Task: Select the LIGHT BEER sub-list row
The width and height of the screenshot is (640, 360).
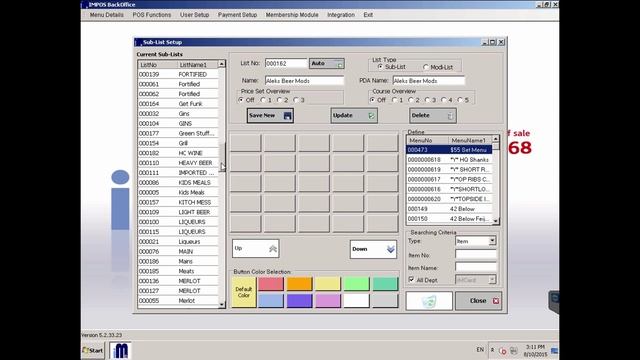Action: pos(178,212)
